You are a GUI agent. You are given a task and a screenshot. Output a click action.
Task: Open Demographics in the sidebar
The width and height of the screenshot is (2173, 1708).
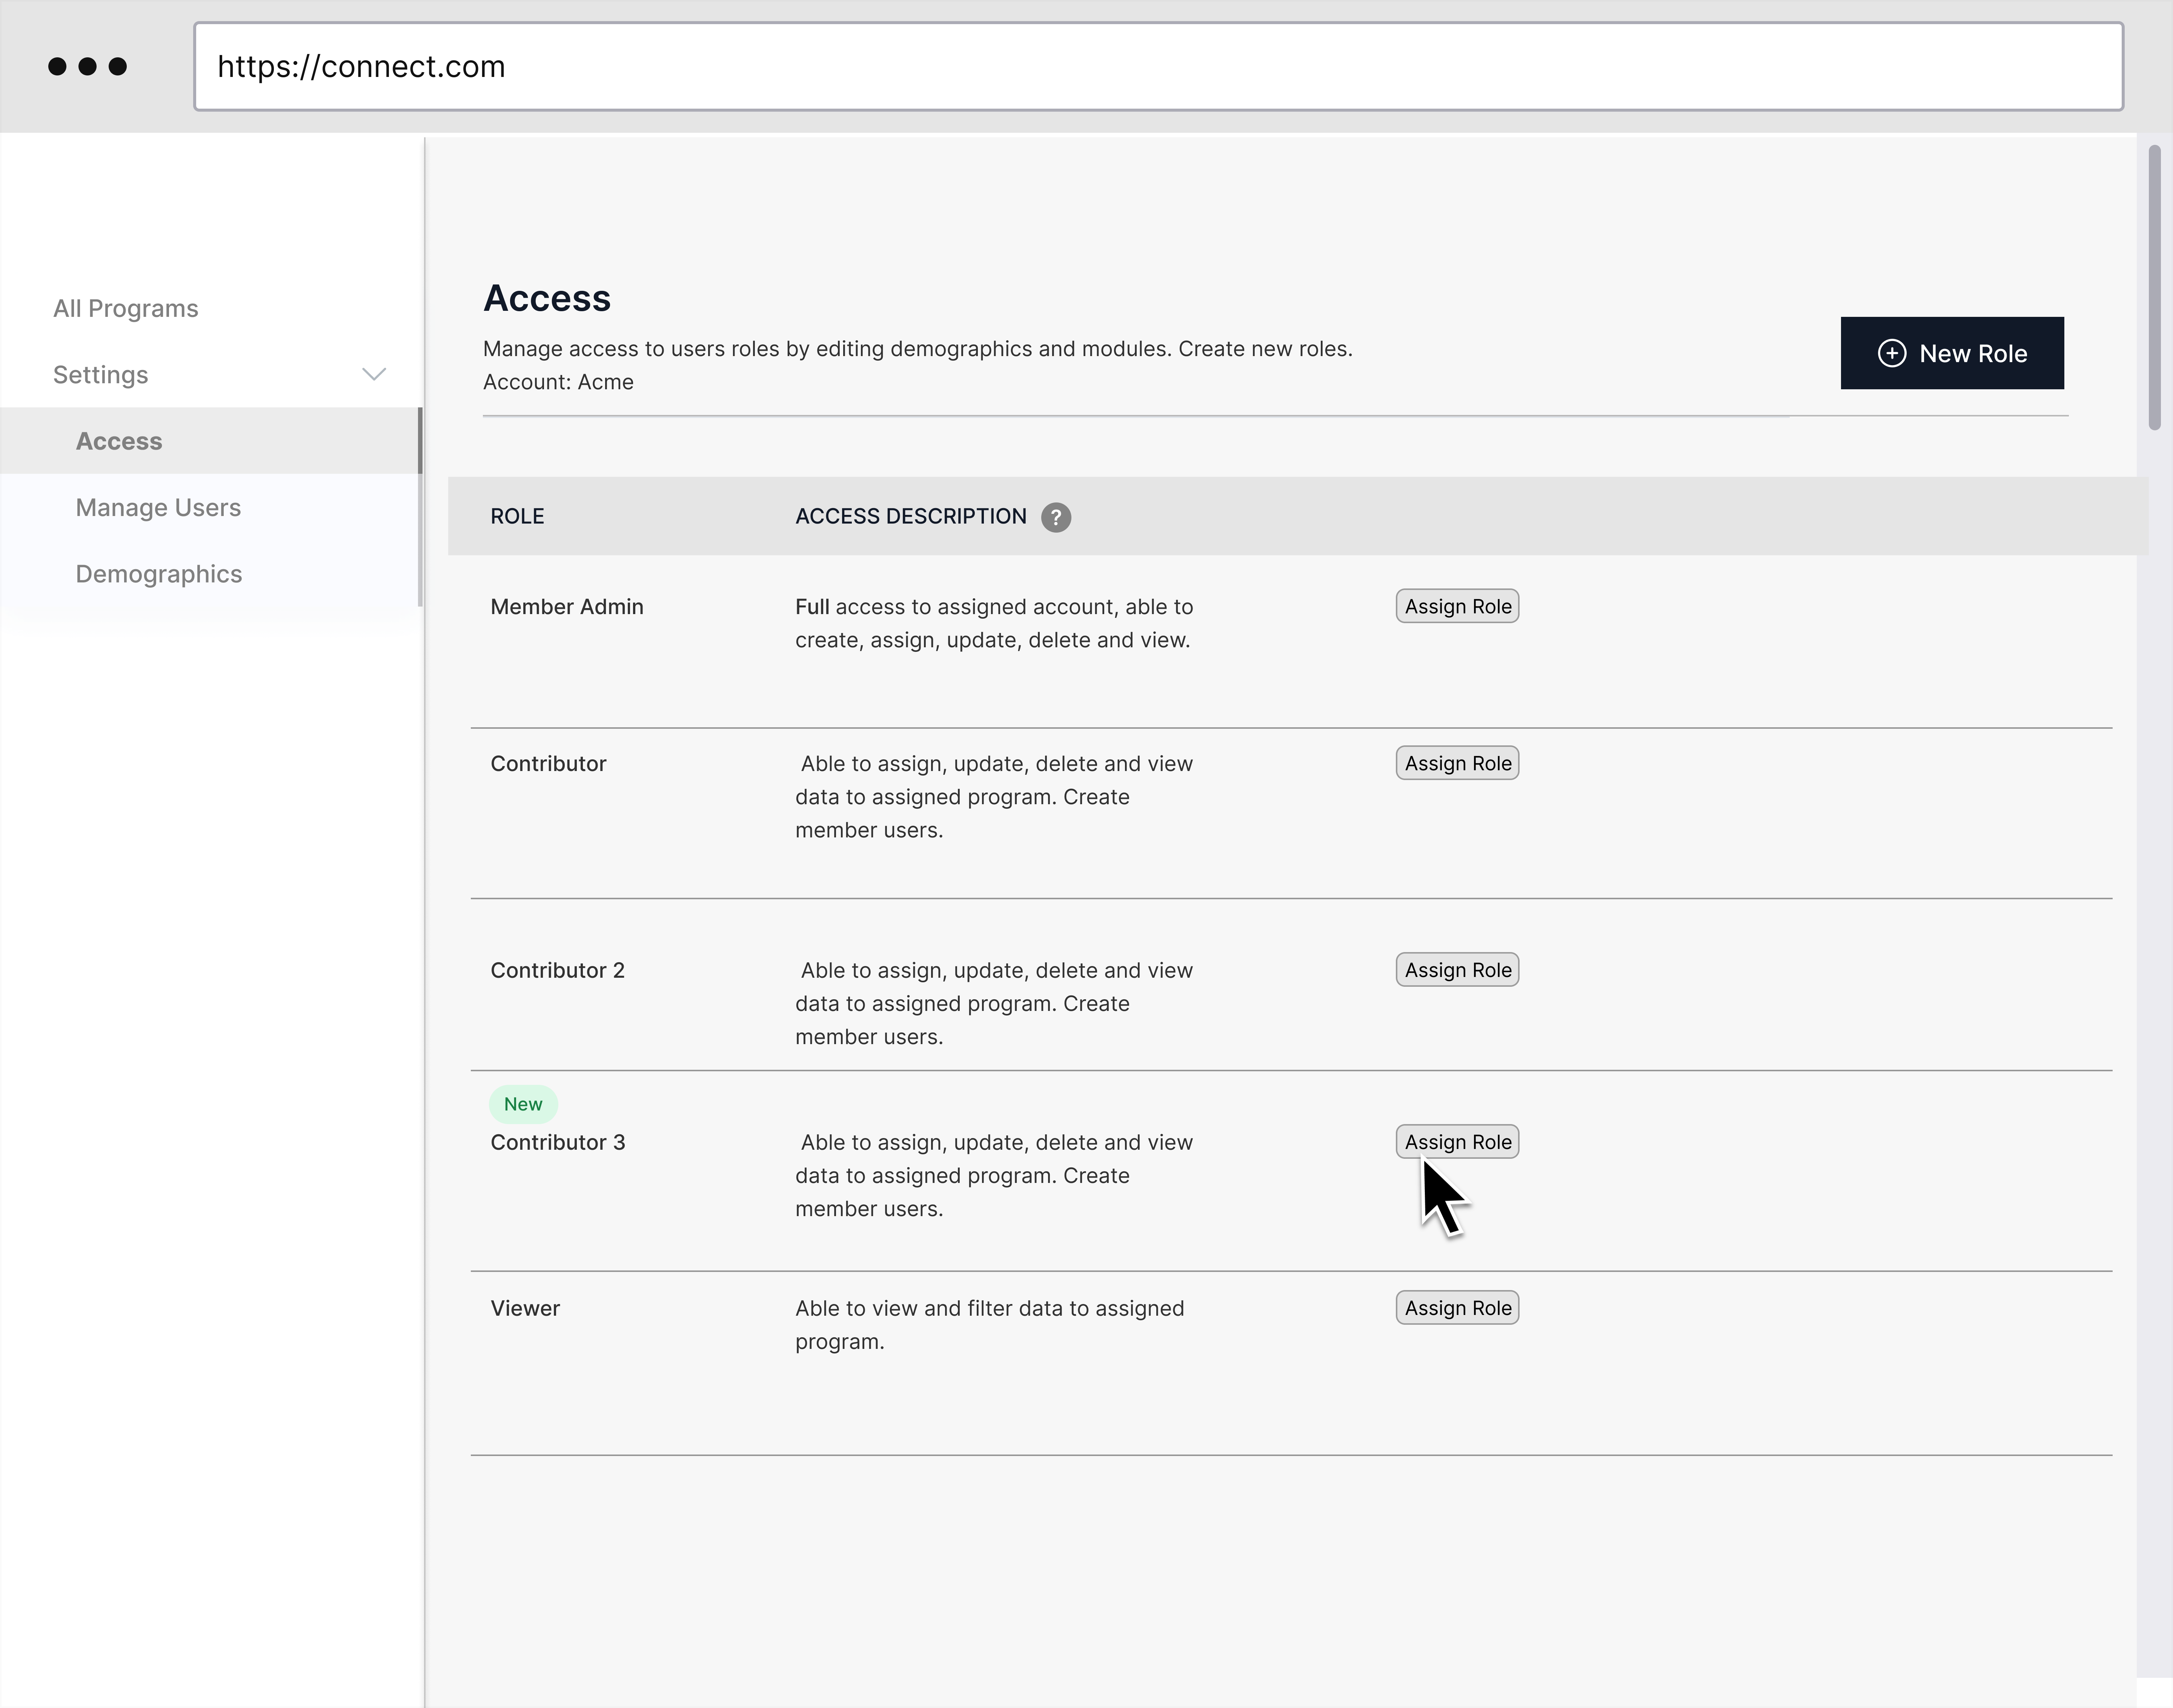[159, 574]
